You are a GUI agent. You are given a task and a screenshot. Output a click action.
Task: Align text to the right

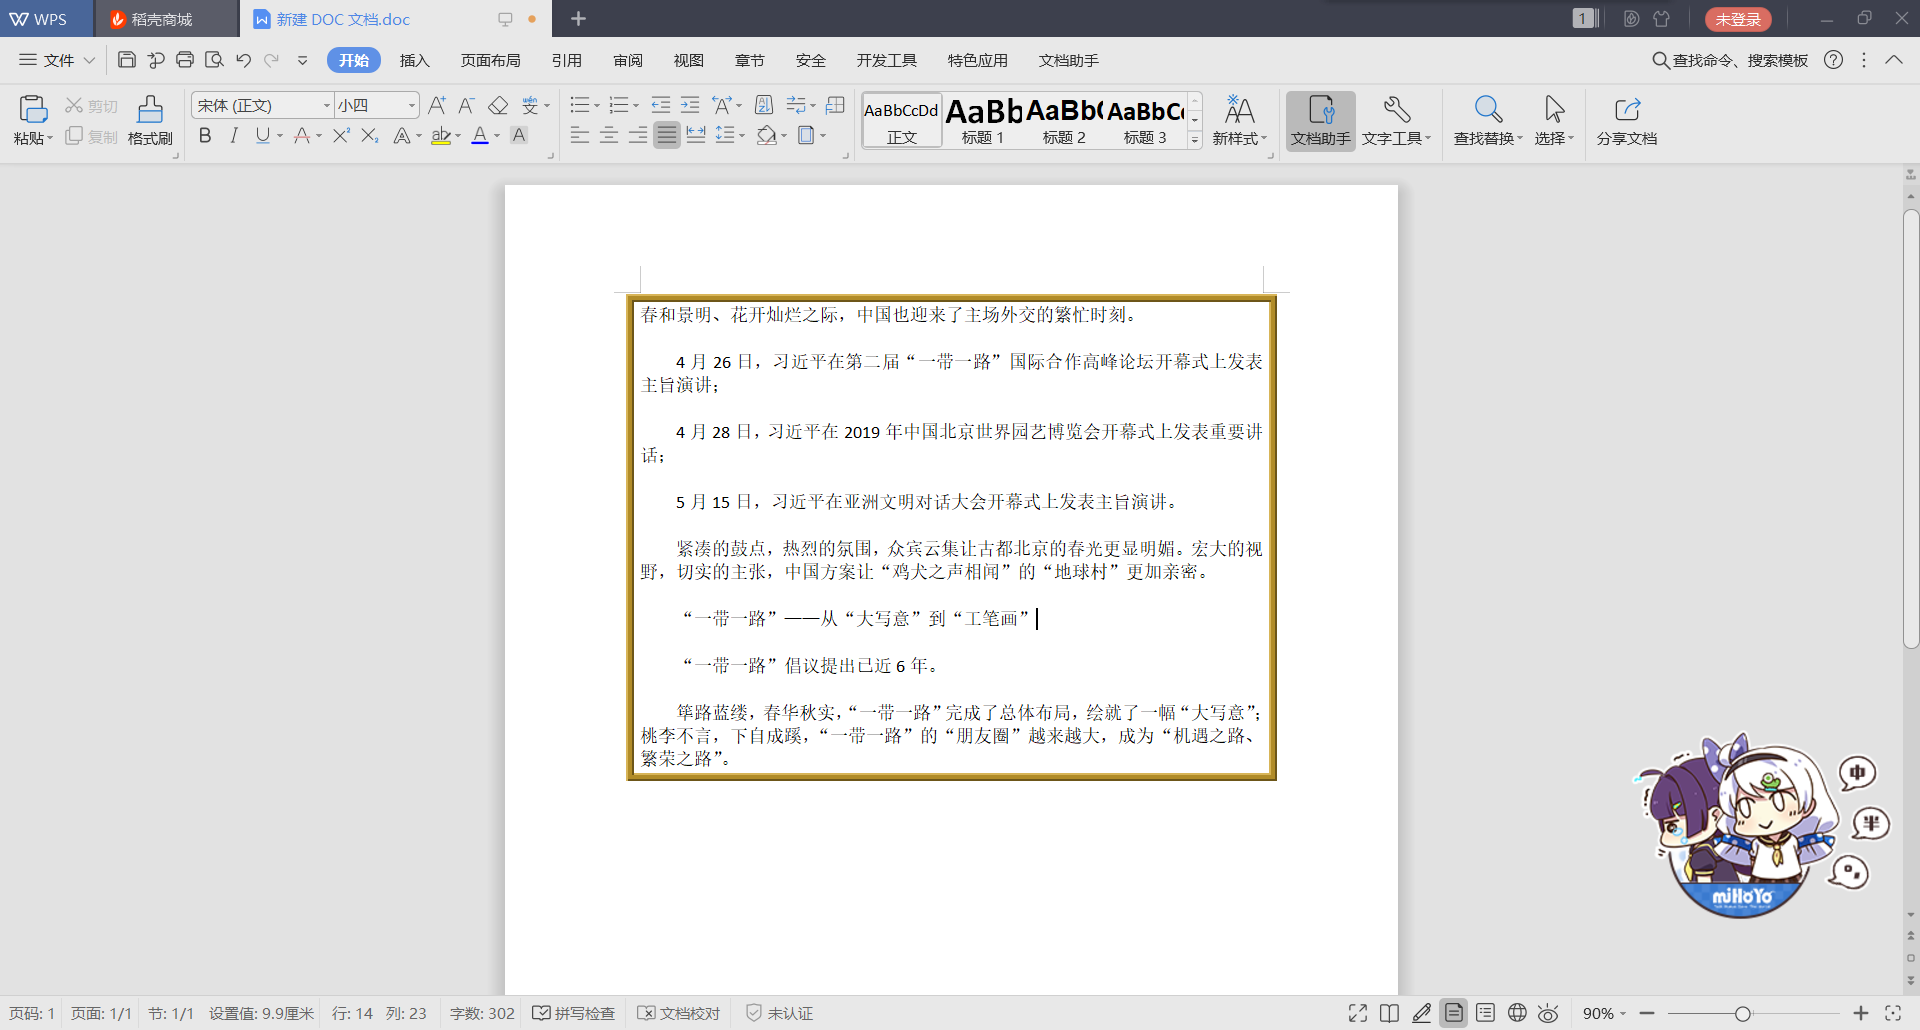(638, 135)
